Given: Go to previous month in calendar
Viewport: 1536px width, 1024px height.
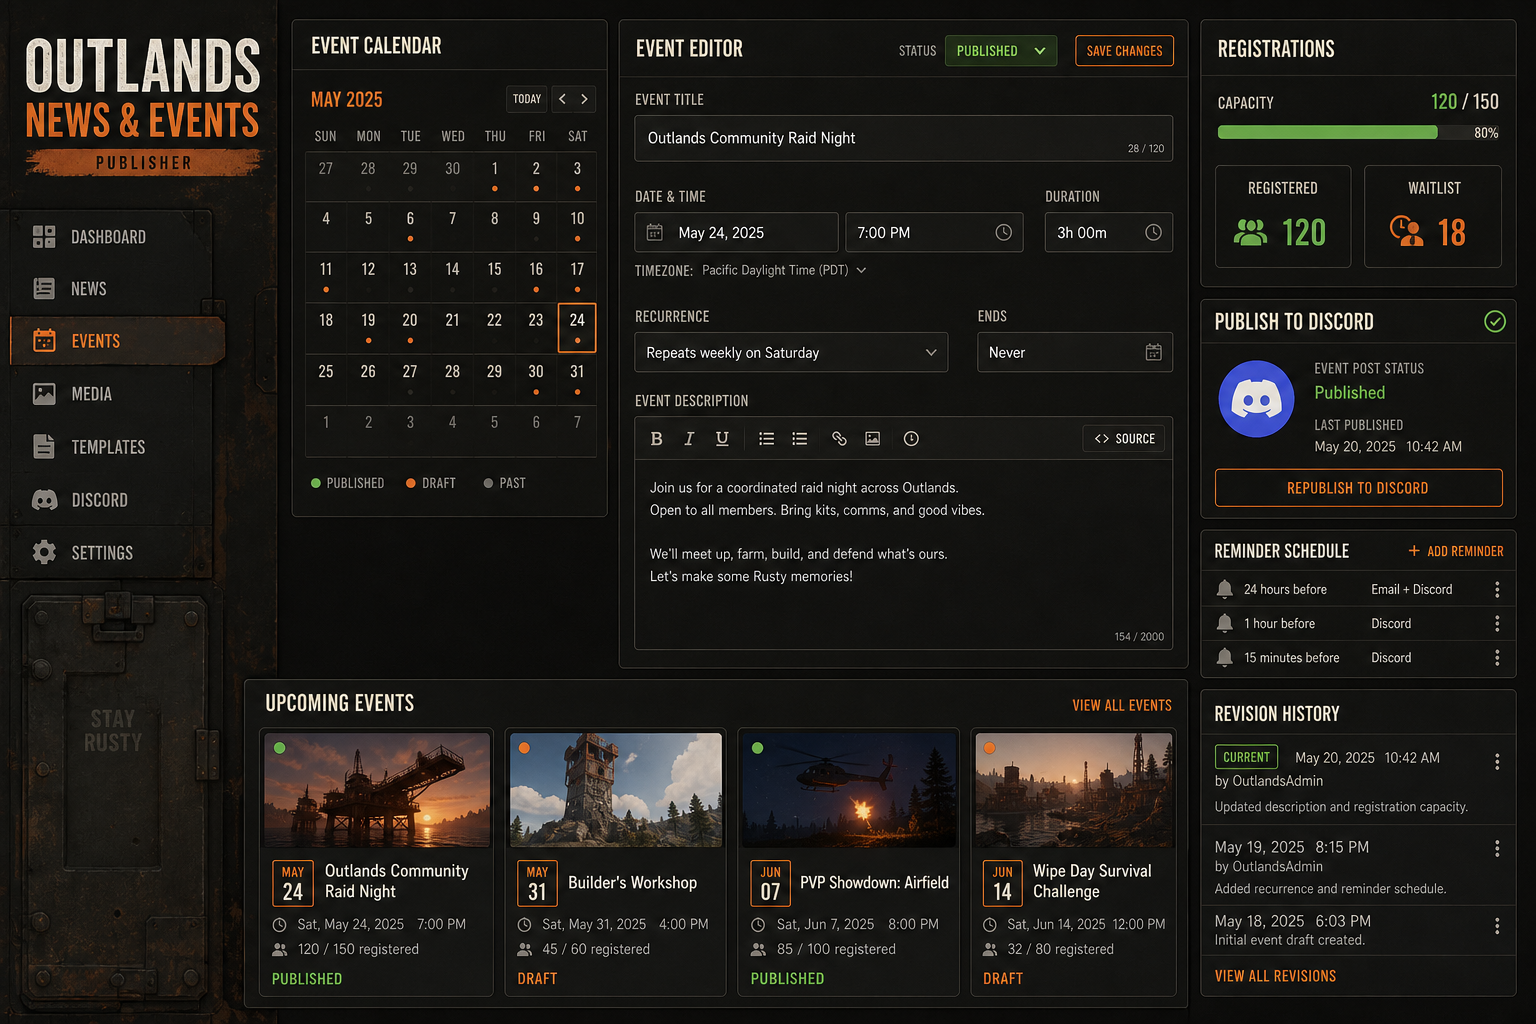Looking at the screenshot, I should tap(562, 99).
